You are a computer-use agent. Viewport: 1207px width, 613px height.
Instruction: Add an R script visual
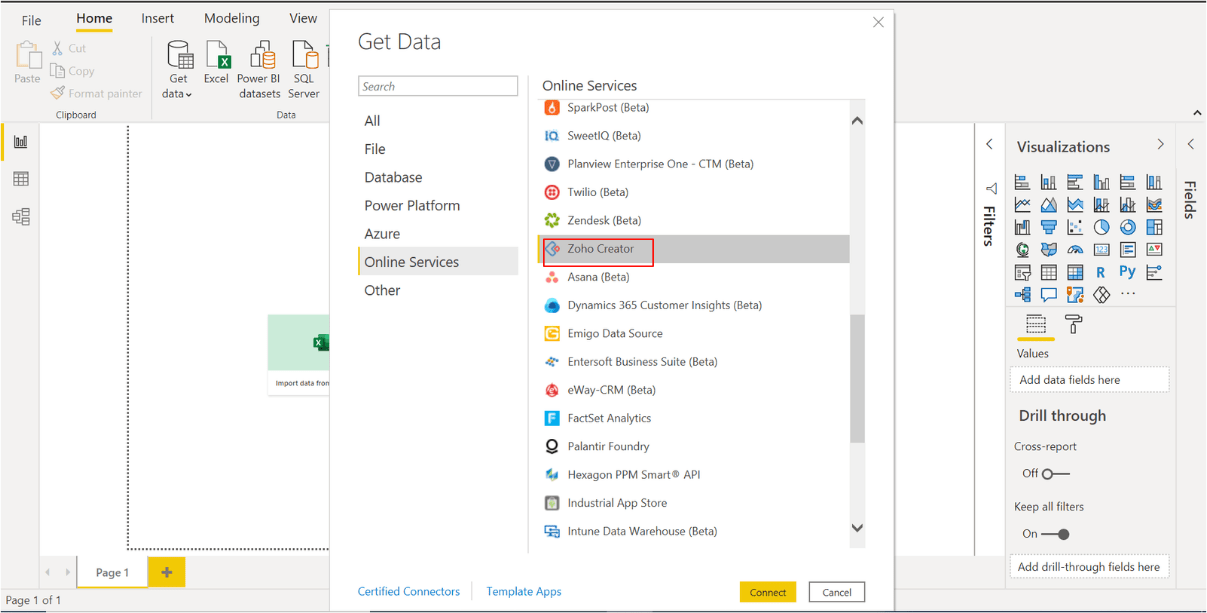(x=1101, y=270)
